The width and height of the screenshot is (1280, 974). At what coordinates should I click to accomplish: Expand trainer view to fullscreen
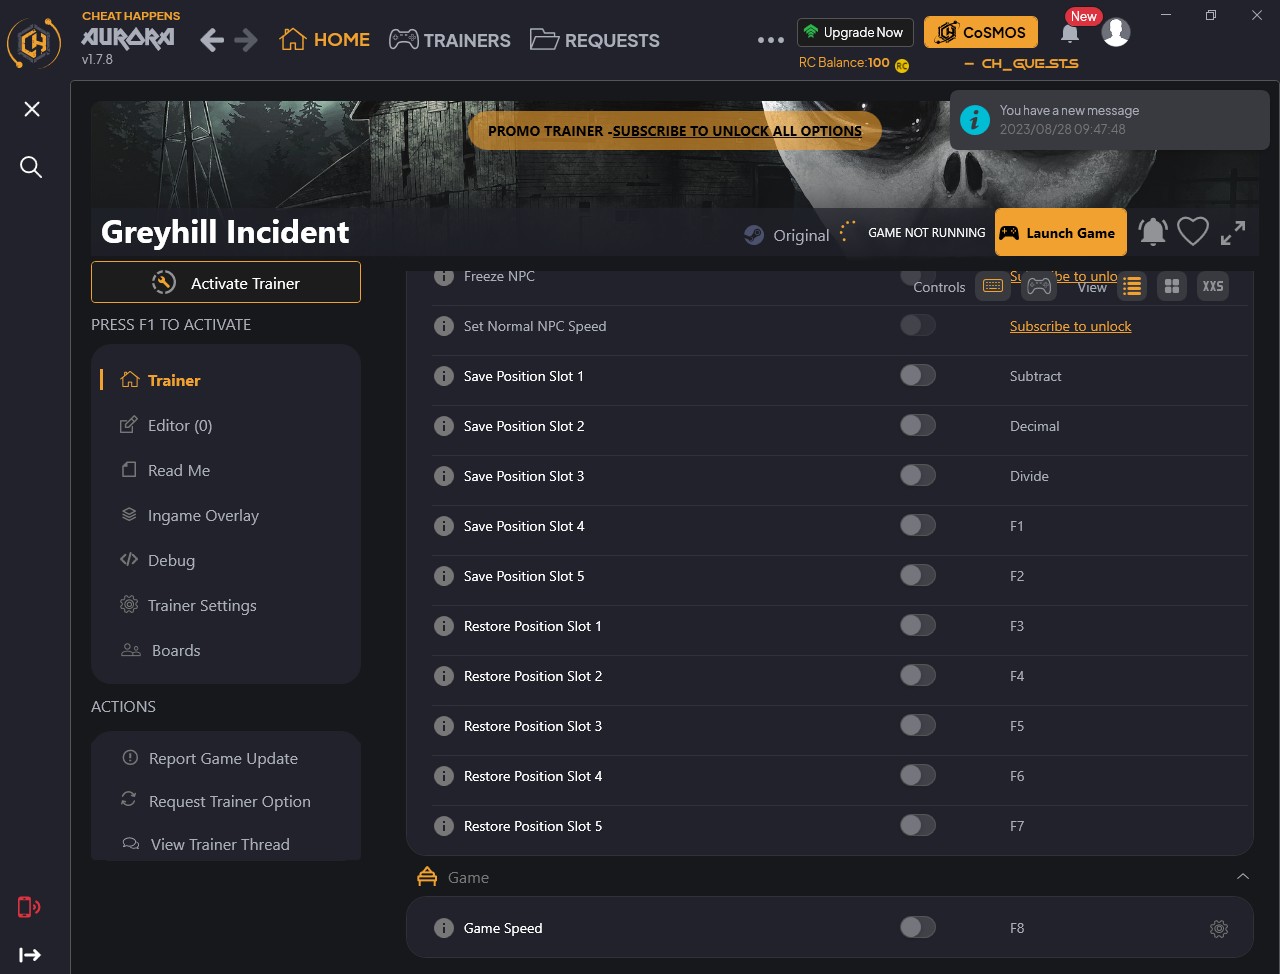point(1233,232)
